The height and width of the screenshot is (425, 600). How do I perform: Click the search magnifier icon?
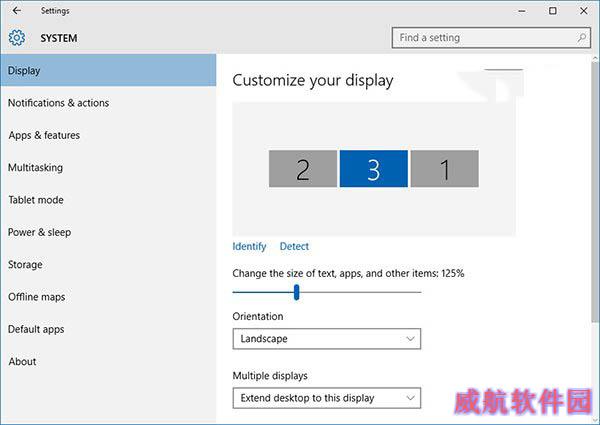click(x=582, y=37)
